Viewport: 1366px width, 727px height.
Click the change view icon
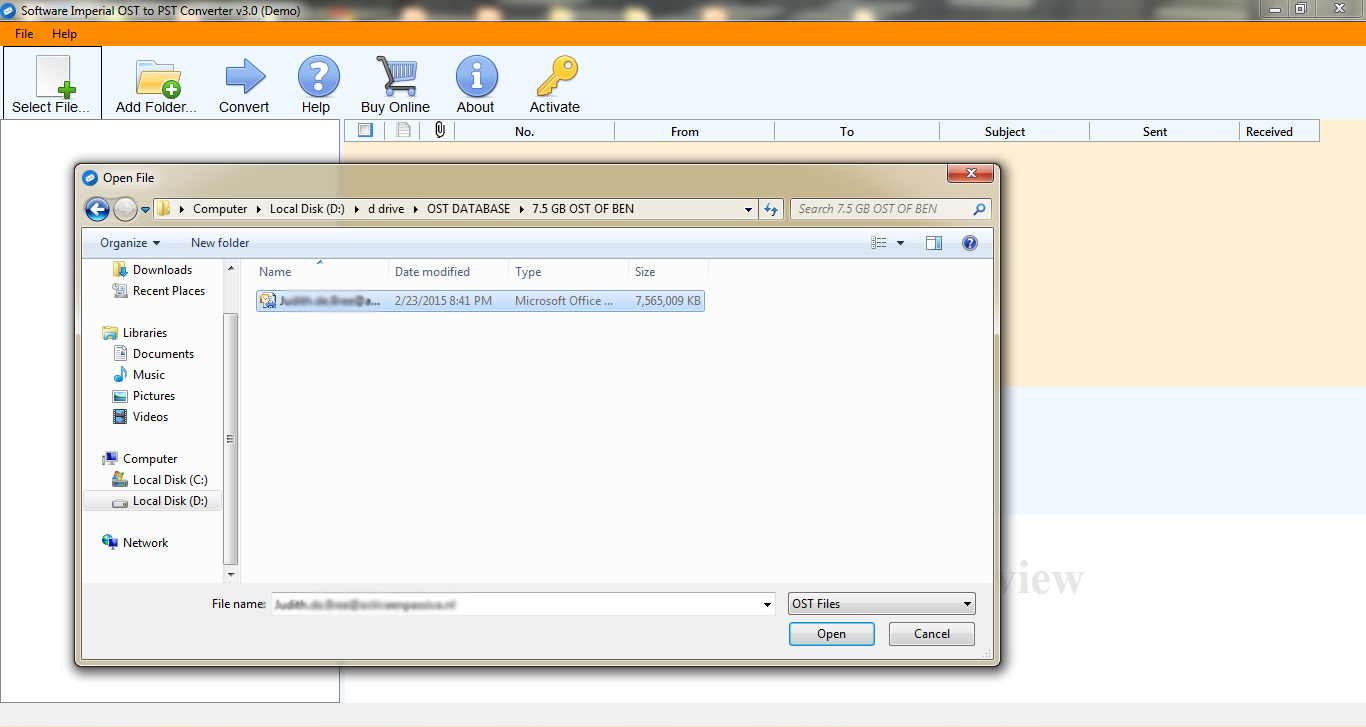879,243
